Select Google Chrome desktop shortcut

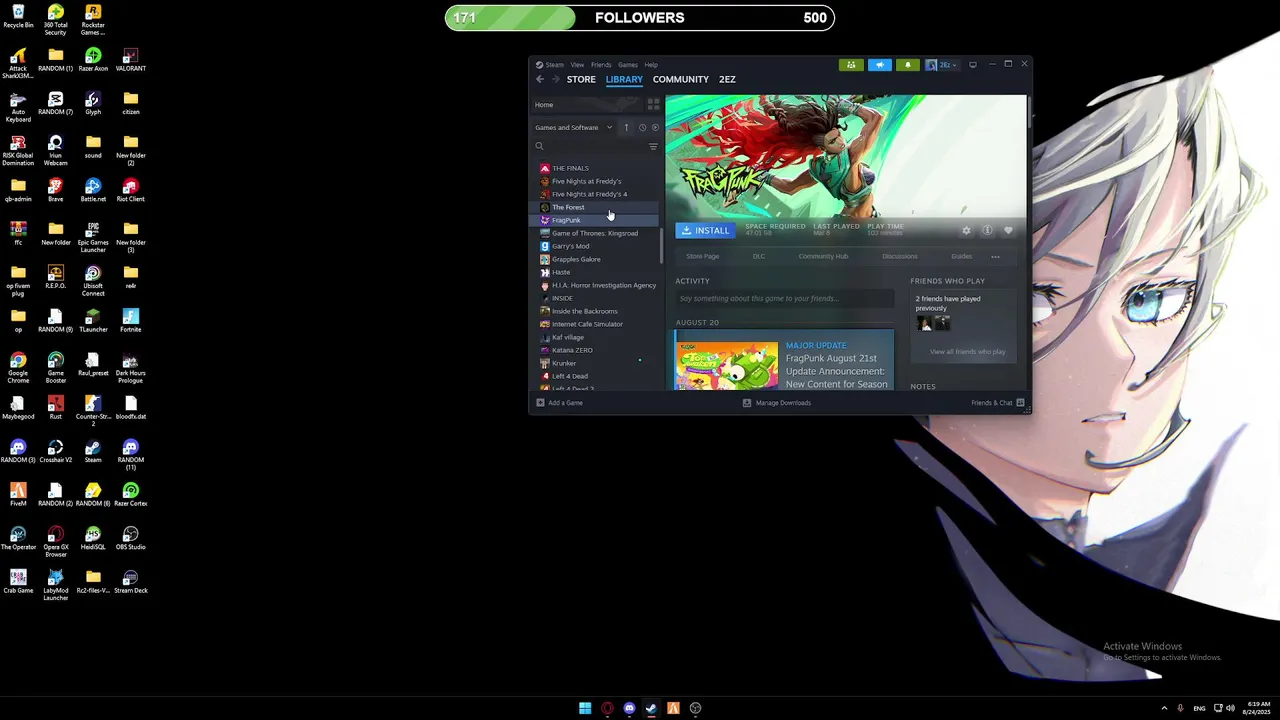click(x=18, y=367)
